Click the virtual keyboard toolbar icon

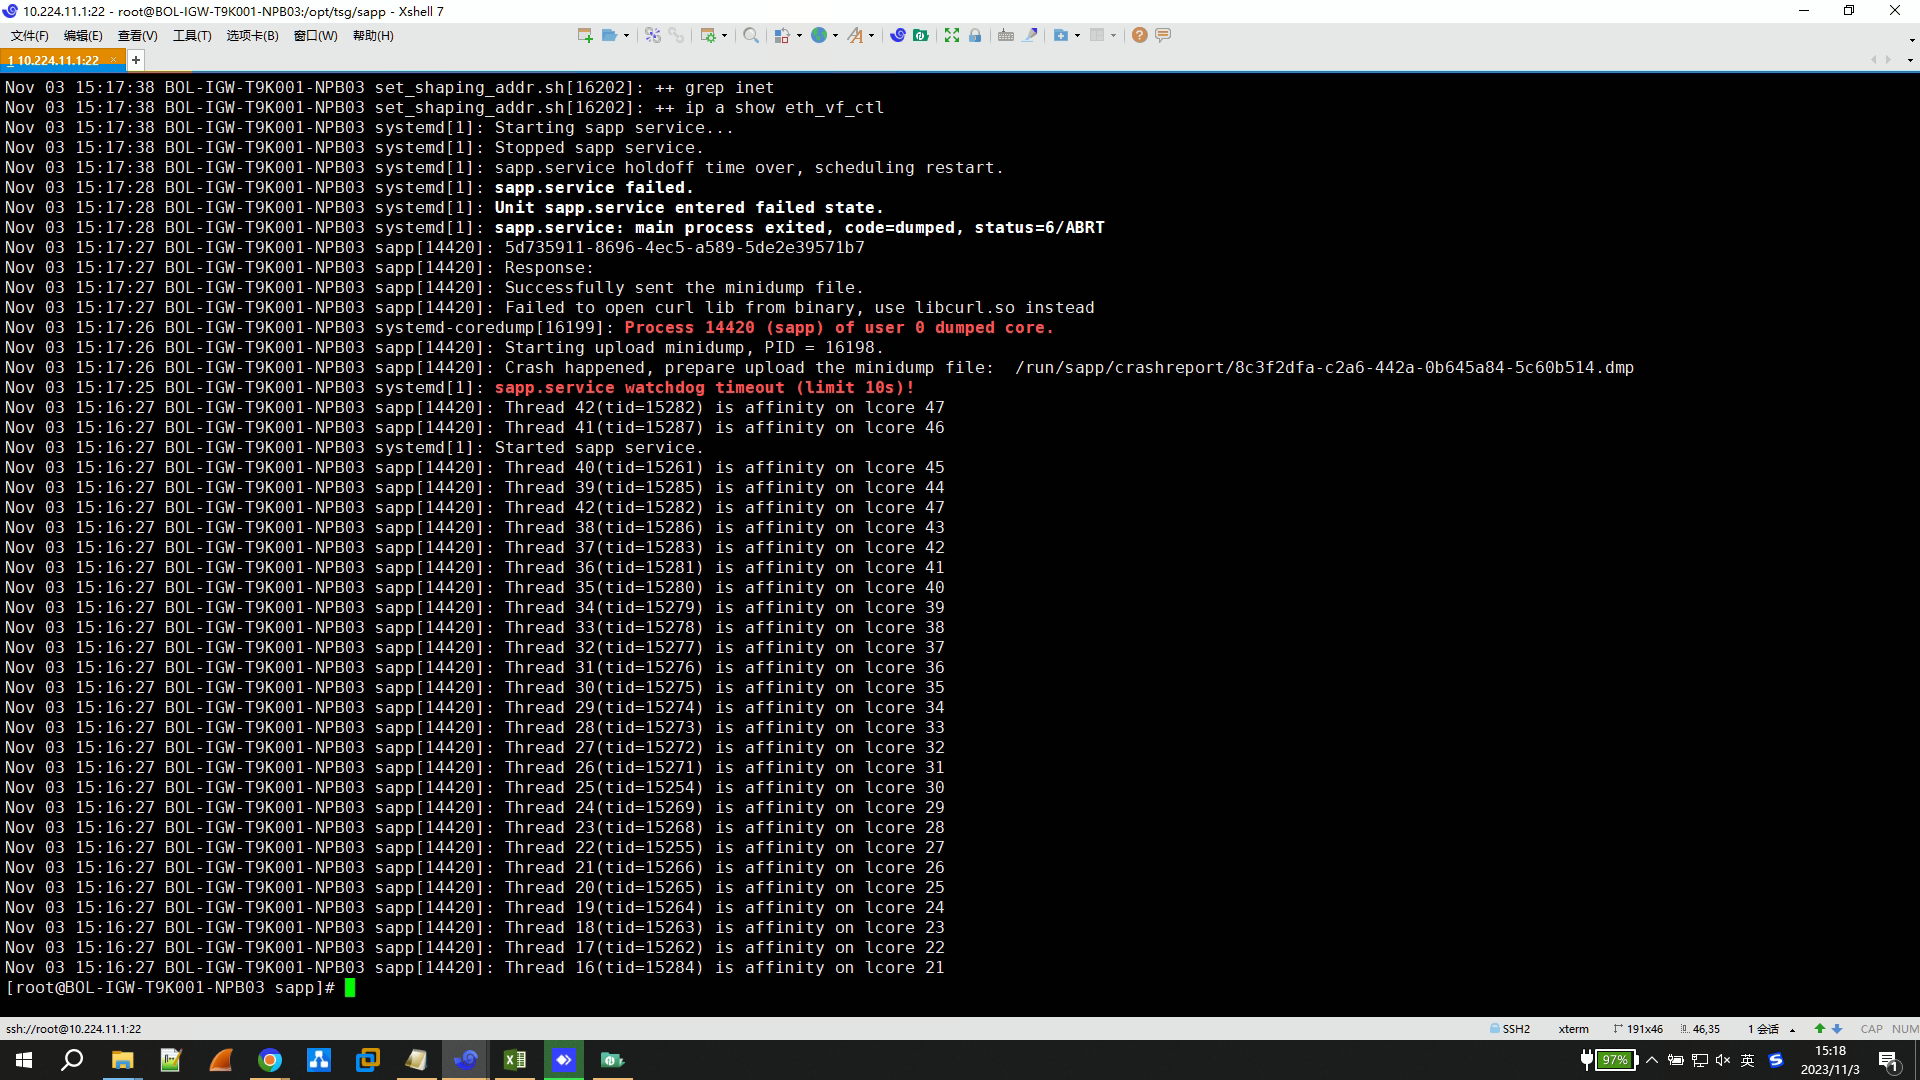[x=1006, y=35]
